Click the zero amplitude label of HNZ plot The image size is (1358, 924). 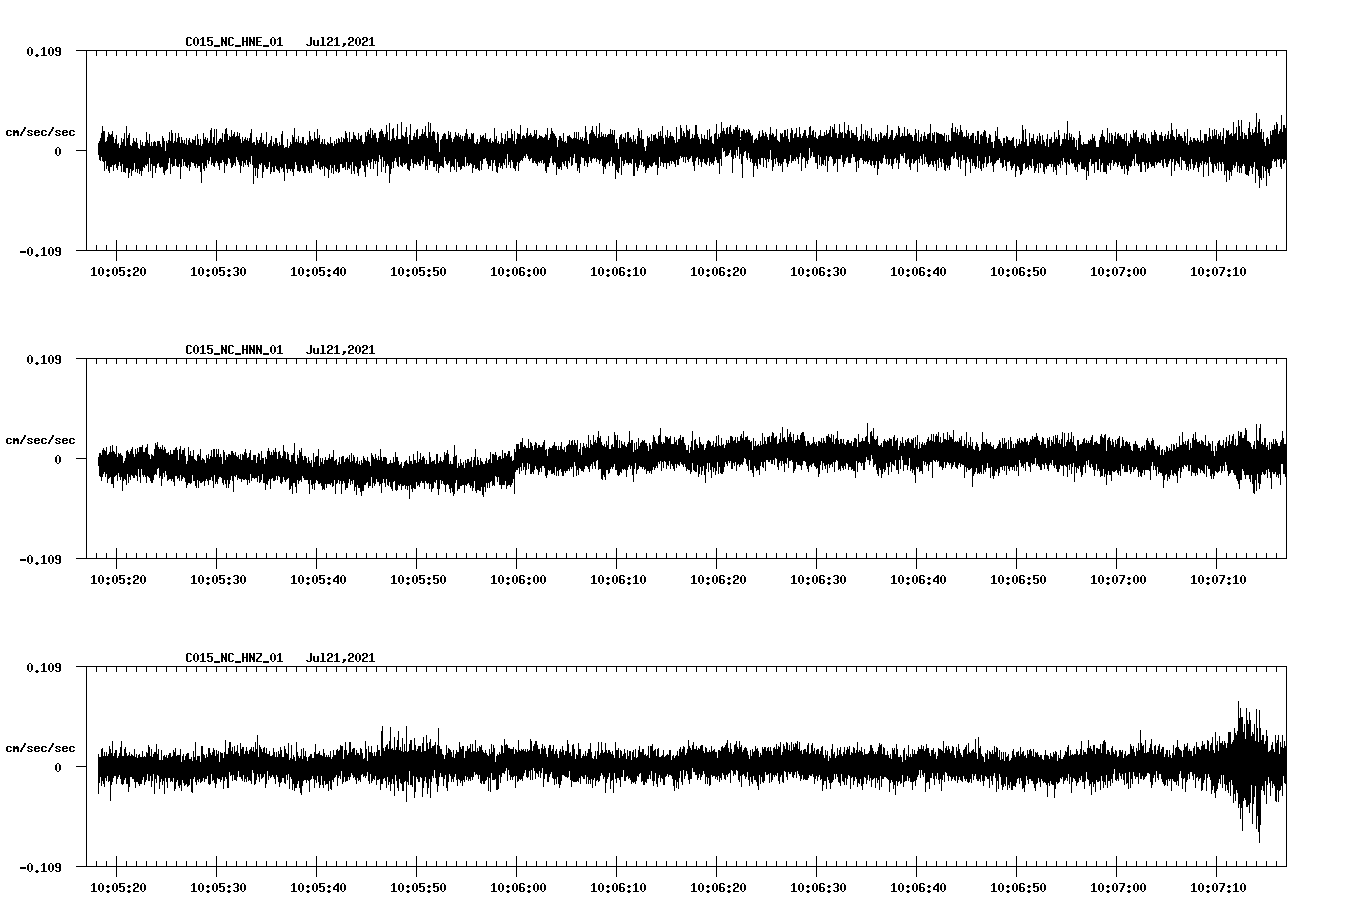[58, 767]
